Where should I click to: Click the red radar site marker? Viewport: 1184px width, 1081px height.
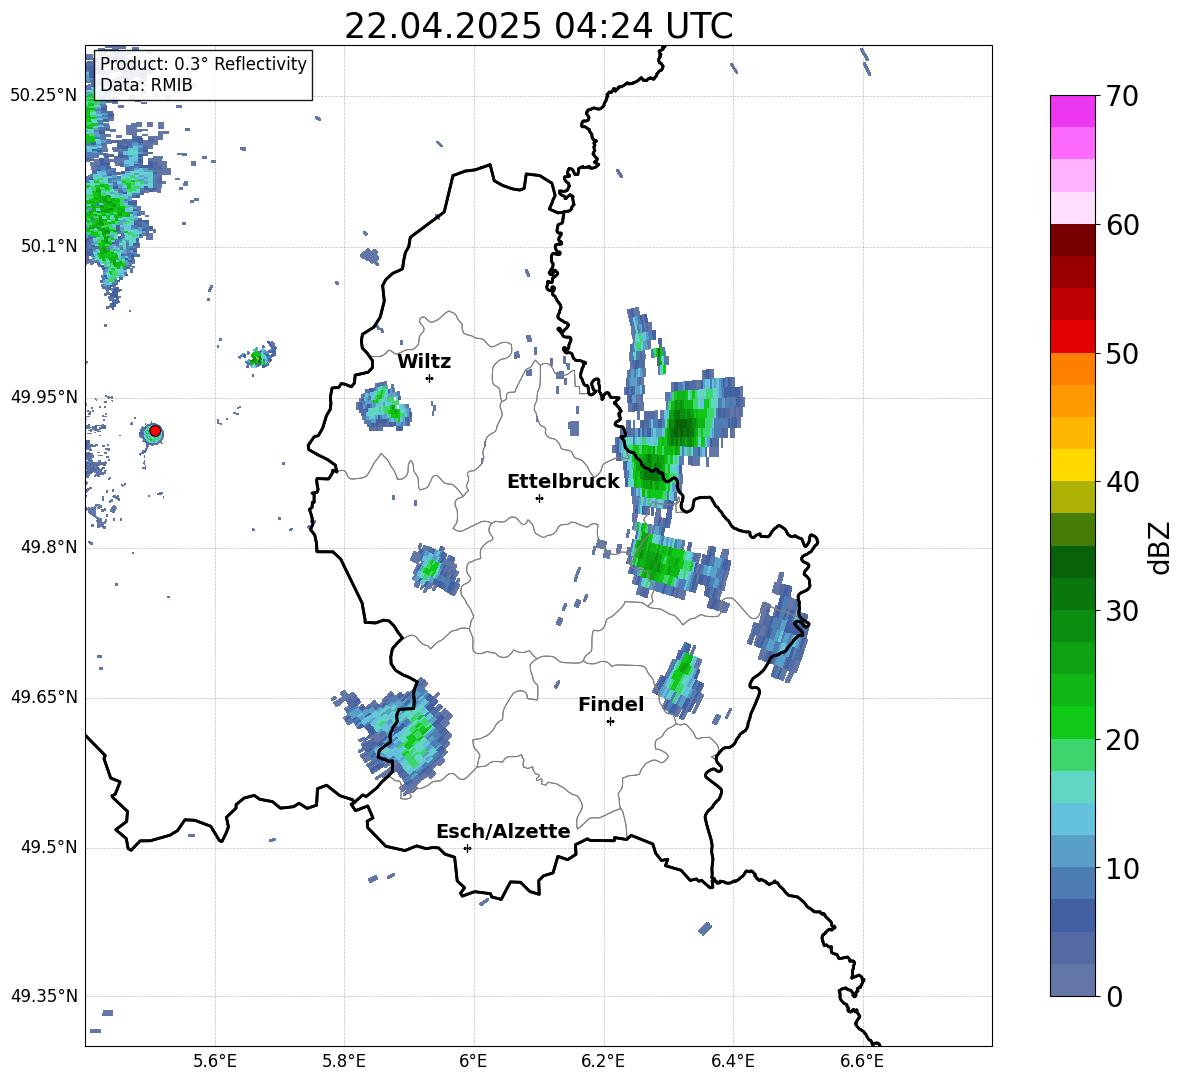pyautogui.click(x=155, y=431)
